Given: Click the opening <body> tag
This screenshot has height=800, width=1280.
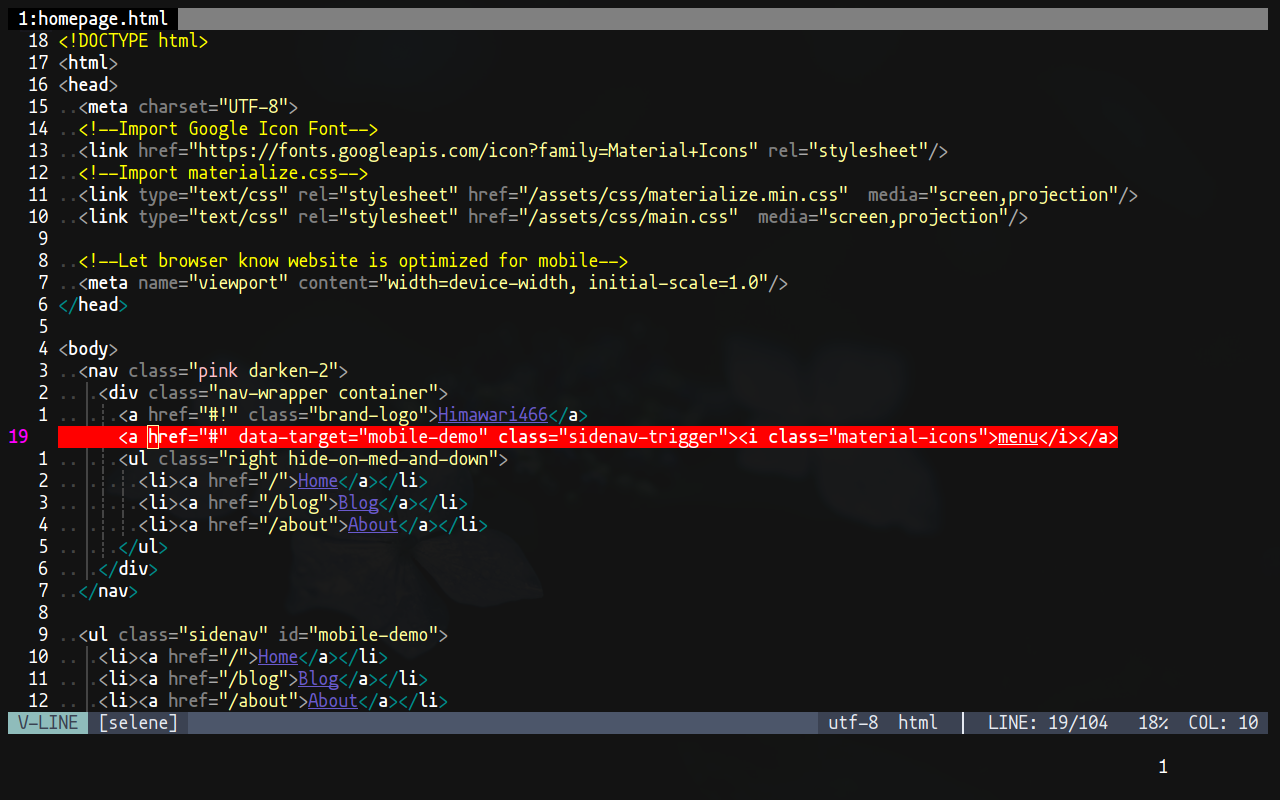Looking at the screenshot, I should click(x=88, y=349).
